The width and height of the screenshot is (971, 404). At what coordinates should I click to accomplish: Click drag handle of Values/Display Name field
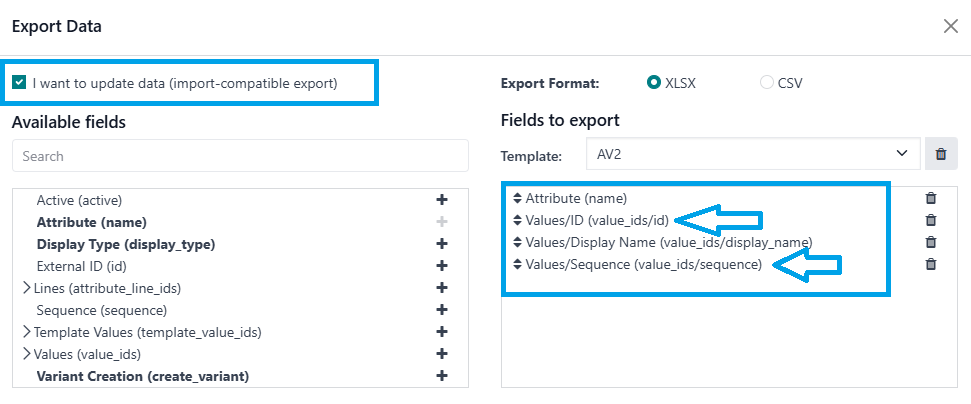(516, 243)
